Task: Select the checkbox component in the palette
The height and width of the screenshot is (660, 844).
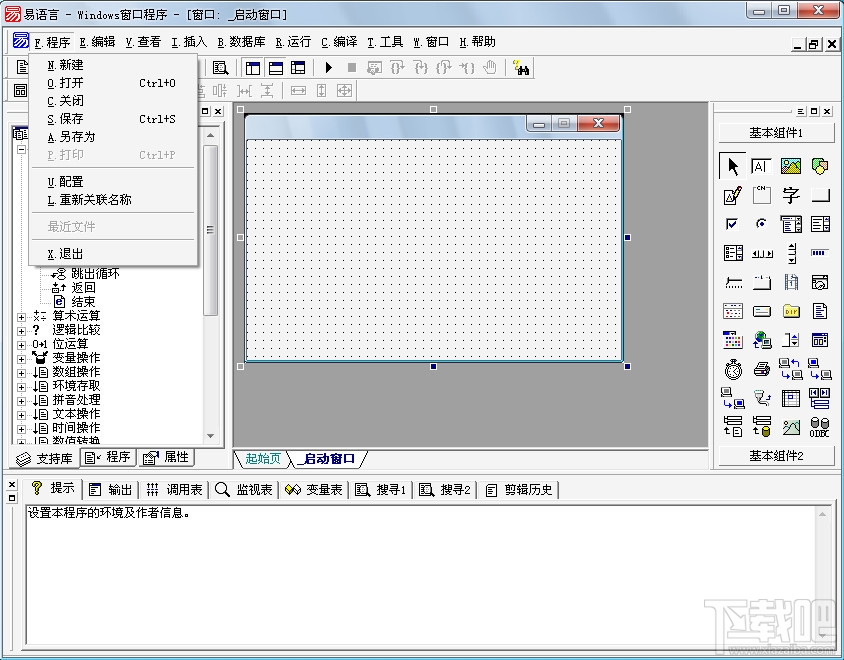Action: (733, 225)
